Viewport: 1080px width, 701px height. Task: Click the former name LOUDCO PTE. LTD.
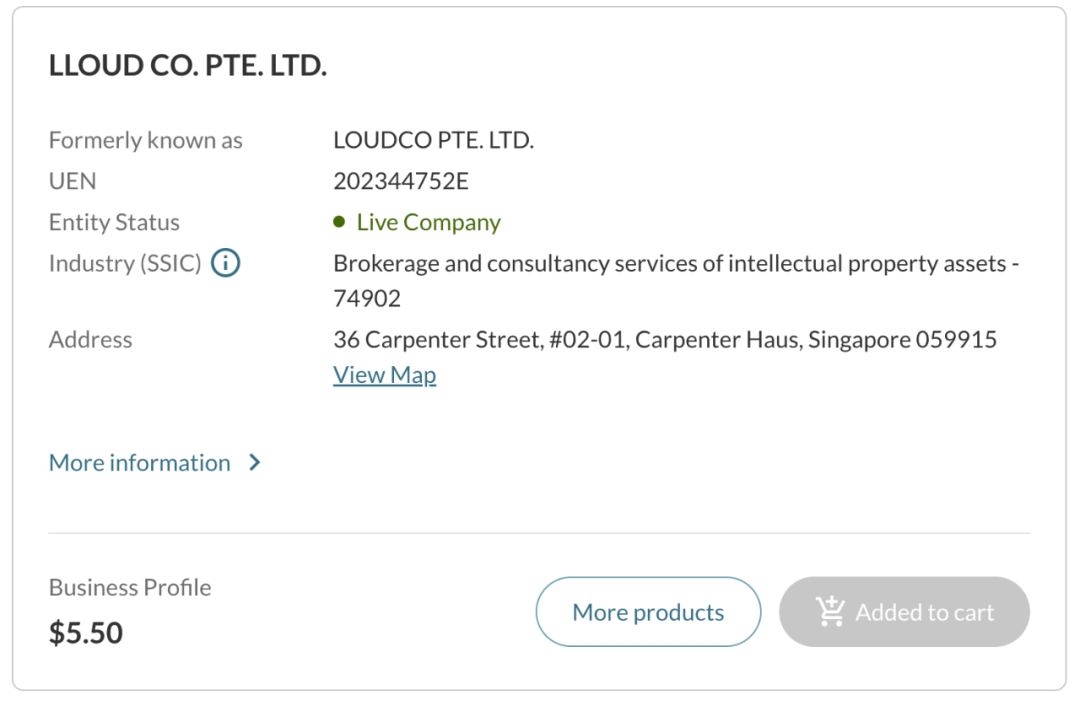click(433, 140)
